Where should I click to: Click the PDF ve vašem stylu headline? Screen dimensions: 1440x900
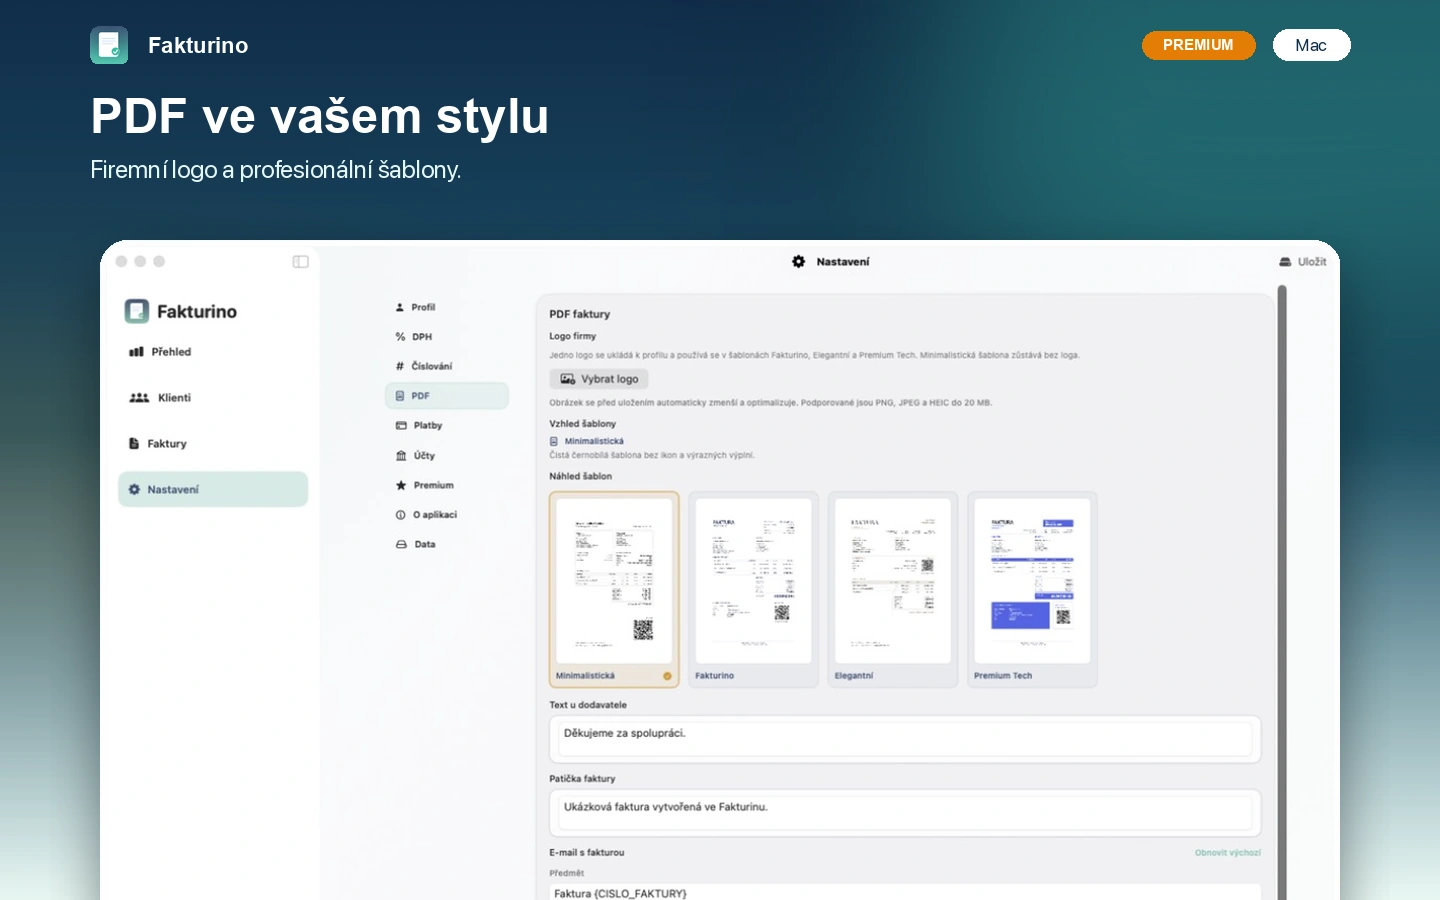[x=320, y=116]
